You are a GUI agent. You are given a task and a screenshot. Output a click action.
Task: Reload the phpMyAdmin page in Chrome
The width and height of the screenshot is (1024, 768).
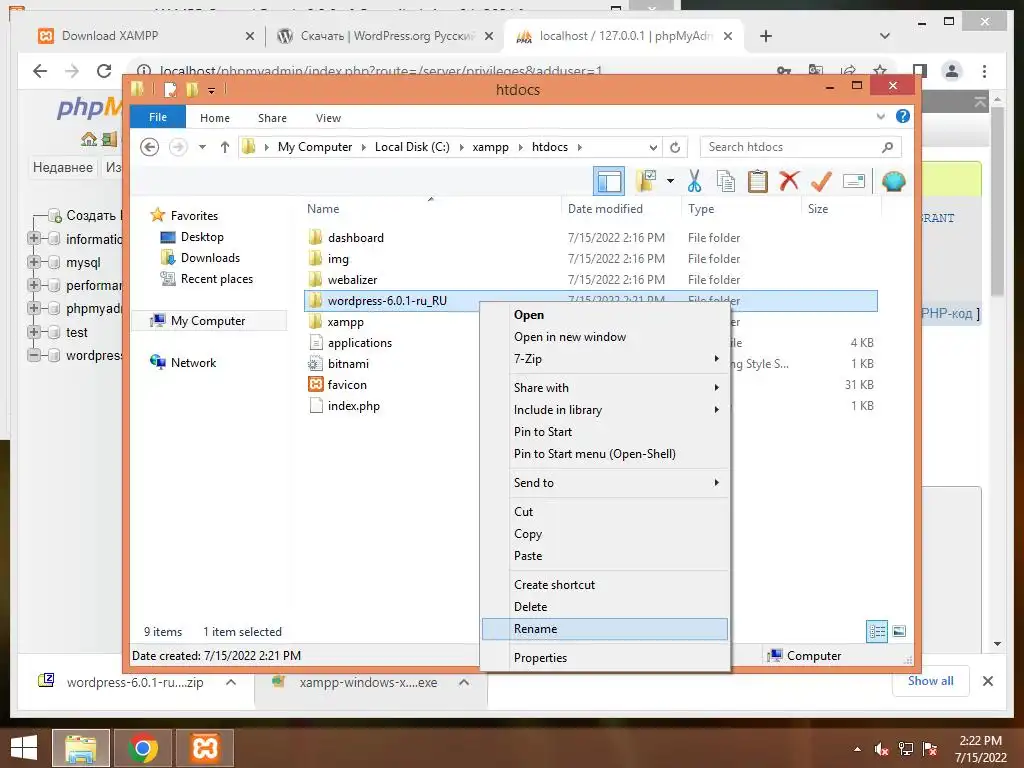click(104, 71)
